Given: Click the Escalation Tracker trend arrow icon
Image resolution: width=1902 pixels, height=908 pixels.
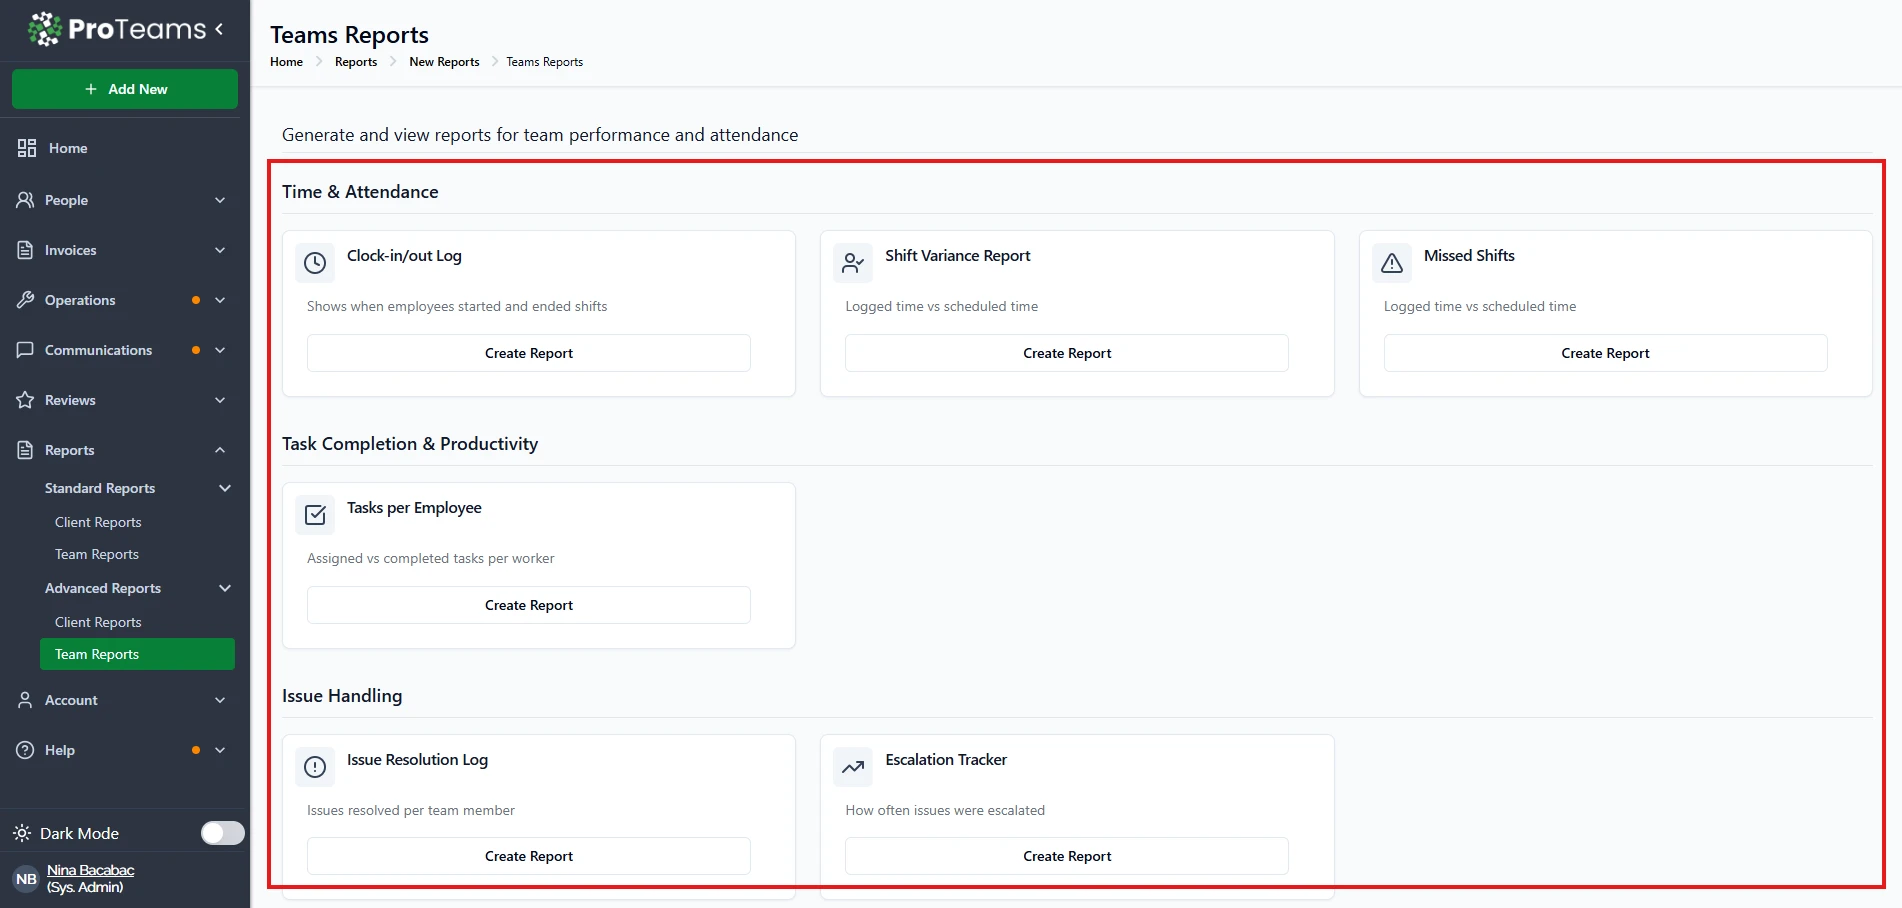Looking at the screenshot, I should tap(853, 767).
